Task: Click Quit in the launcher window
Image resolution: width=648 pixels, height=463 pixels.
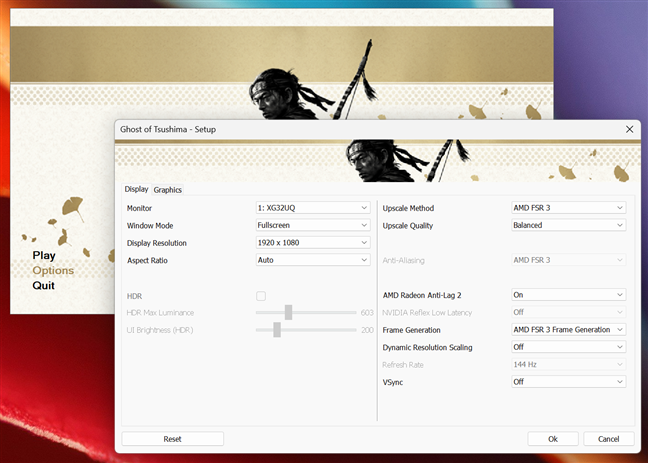Action: point(43,285)
